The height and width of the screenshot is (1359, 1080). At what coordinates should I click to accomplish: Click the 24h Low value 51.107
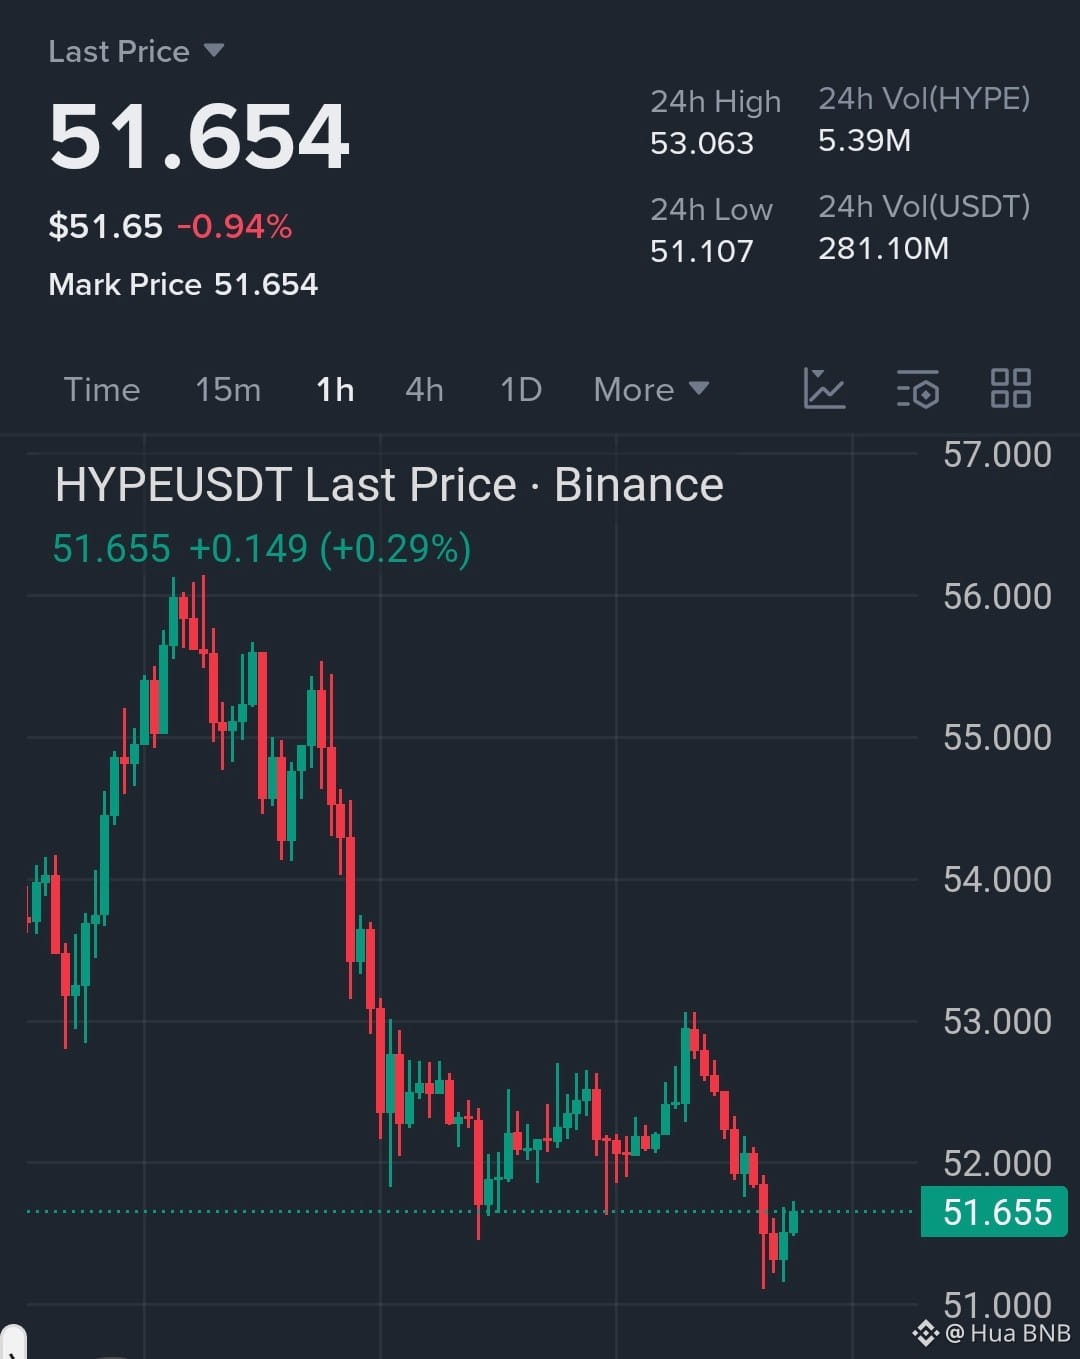tap(702, 251)
